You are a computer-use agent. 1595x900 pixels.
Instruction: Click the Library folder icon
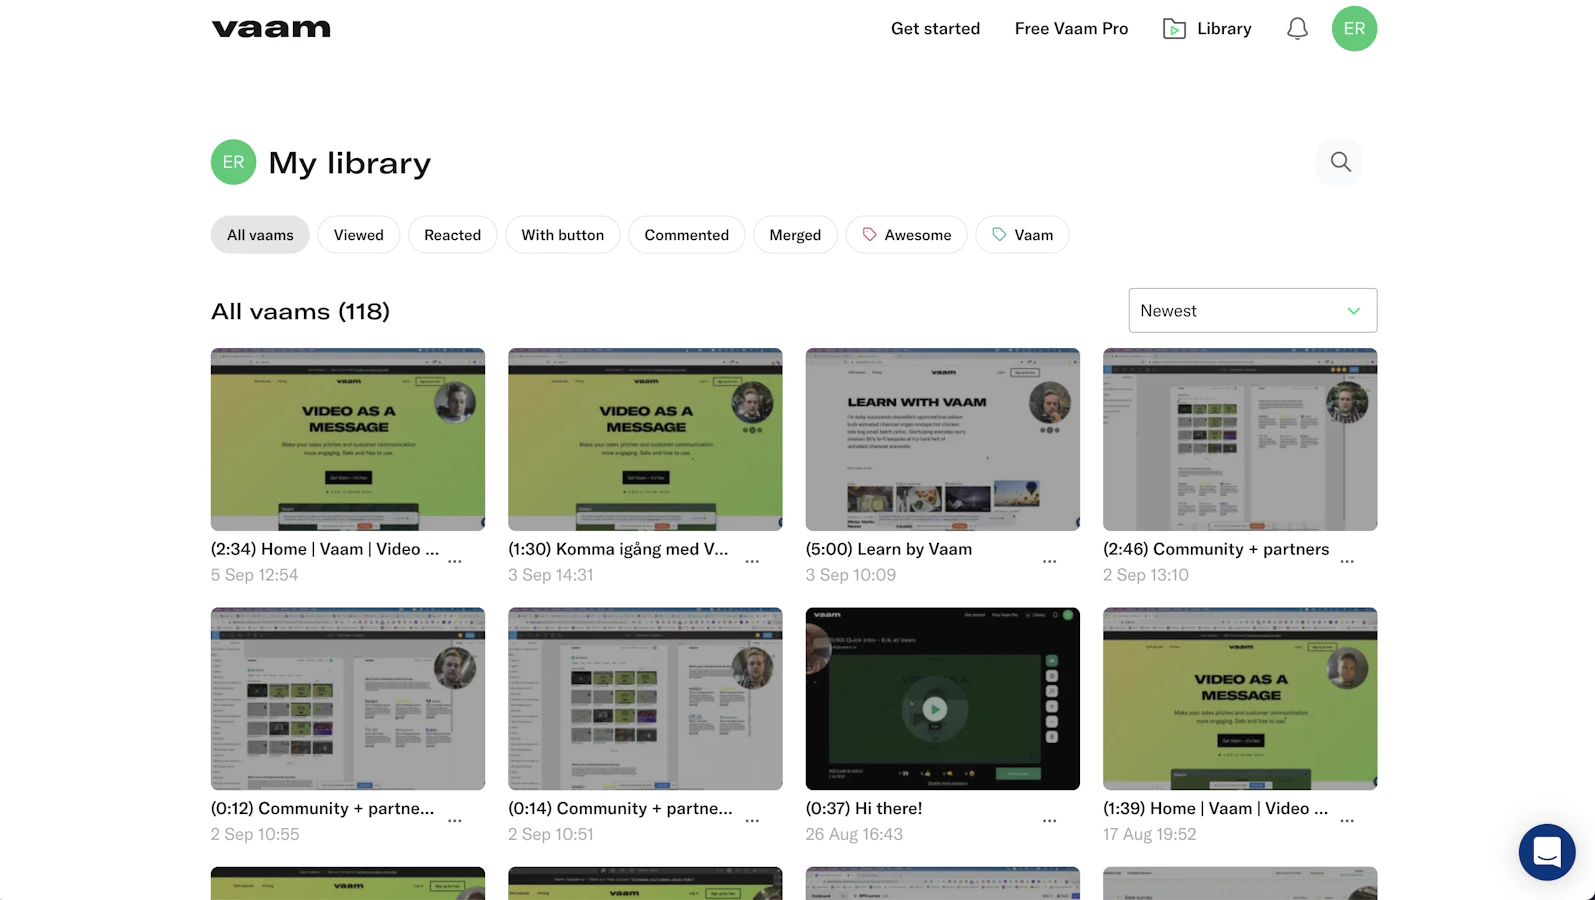(1174, 29)
